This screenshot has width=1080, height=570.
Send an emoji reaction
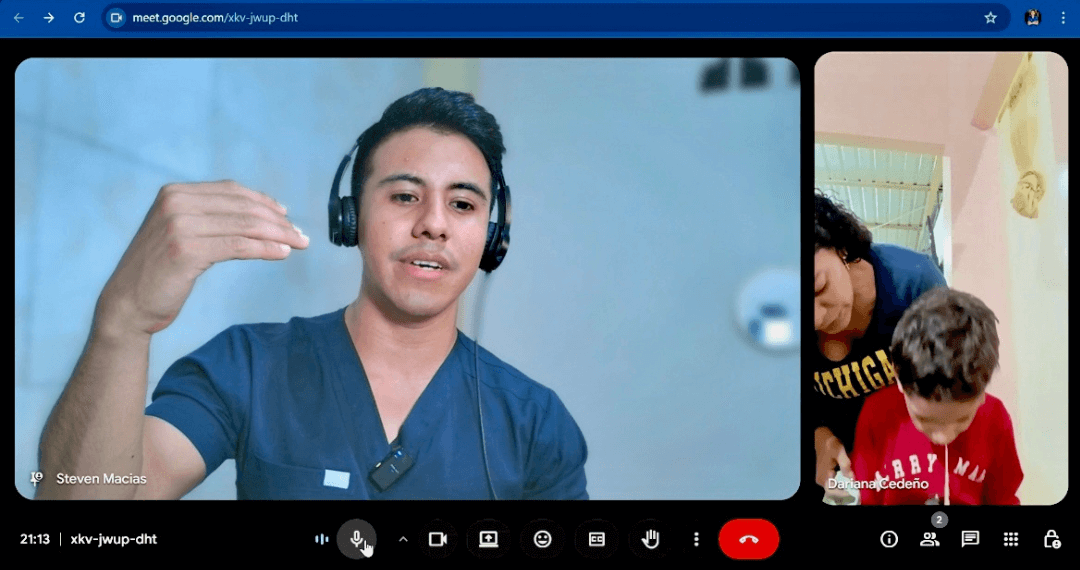click(x=542, y=539)
